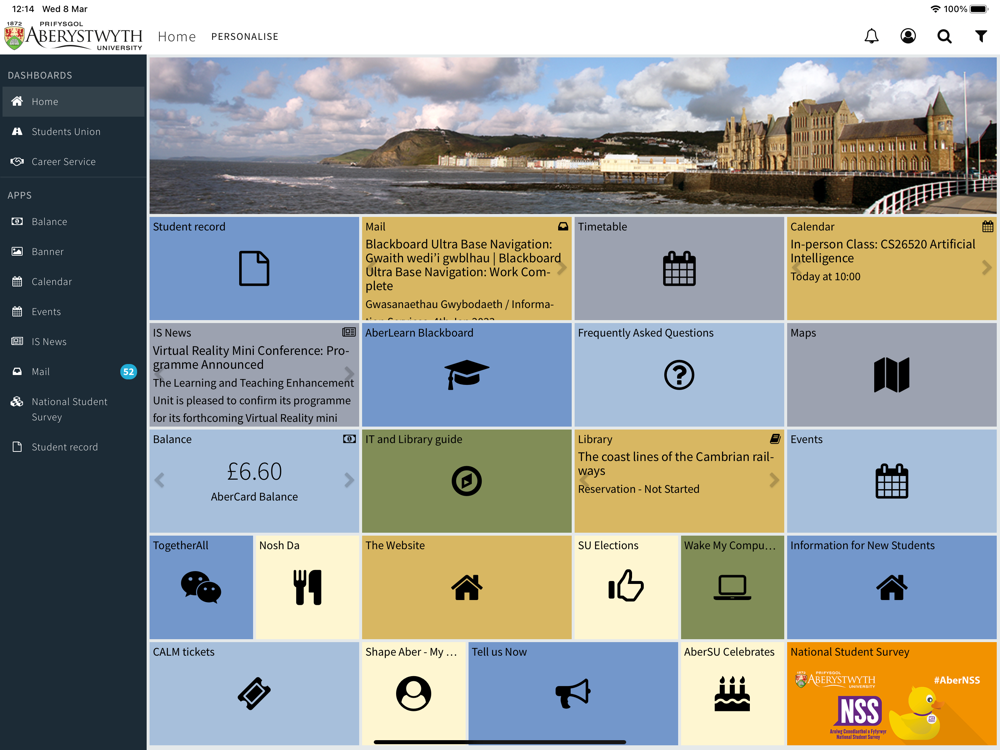Show next Calendar tile event
1000x750 pixels.
pos(987,268)
